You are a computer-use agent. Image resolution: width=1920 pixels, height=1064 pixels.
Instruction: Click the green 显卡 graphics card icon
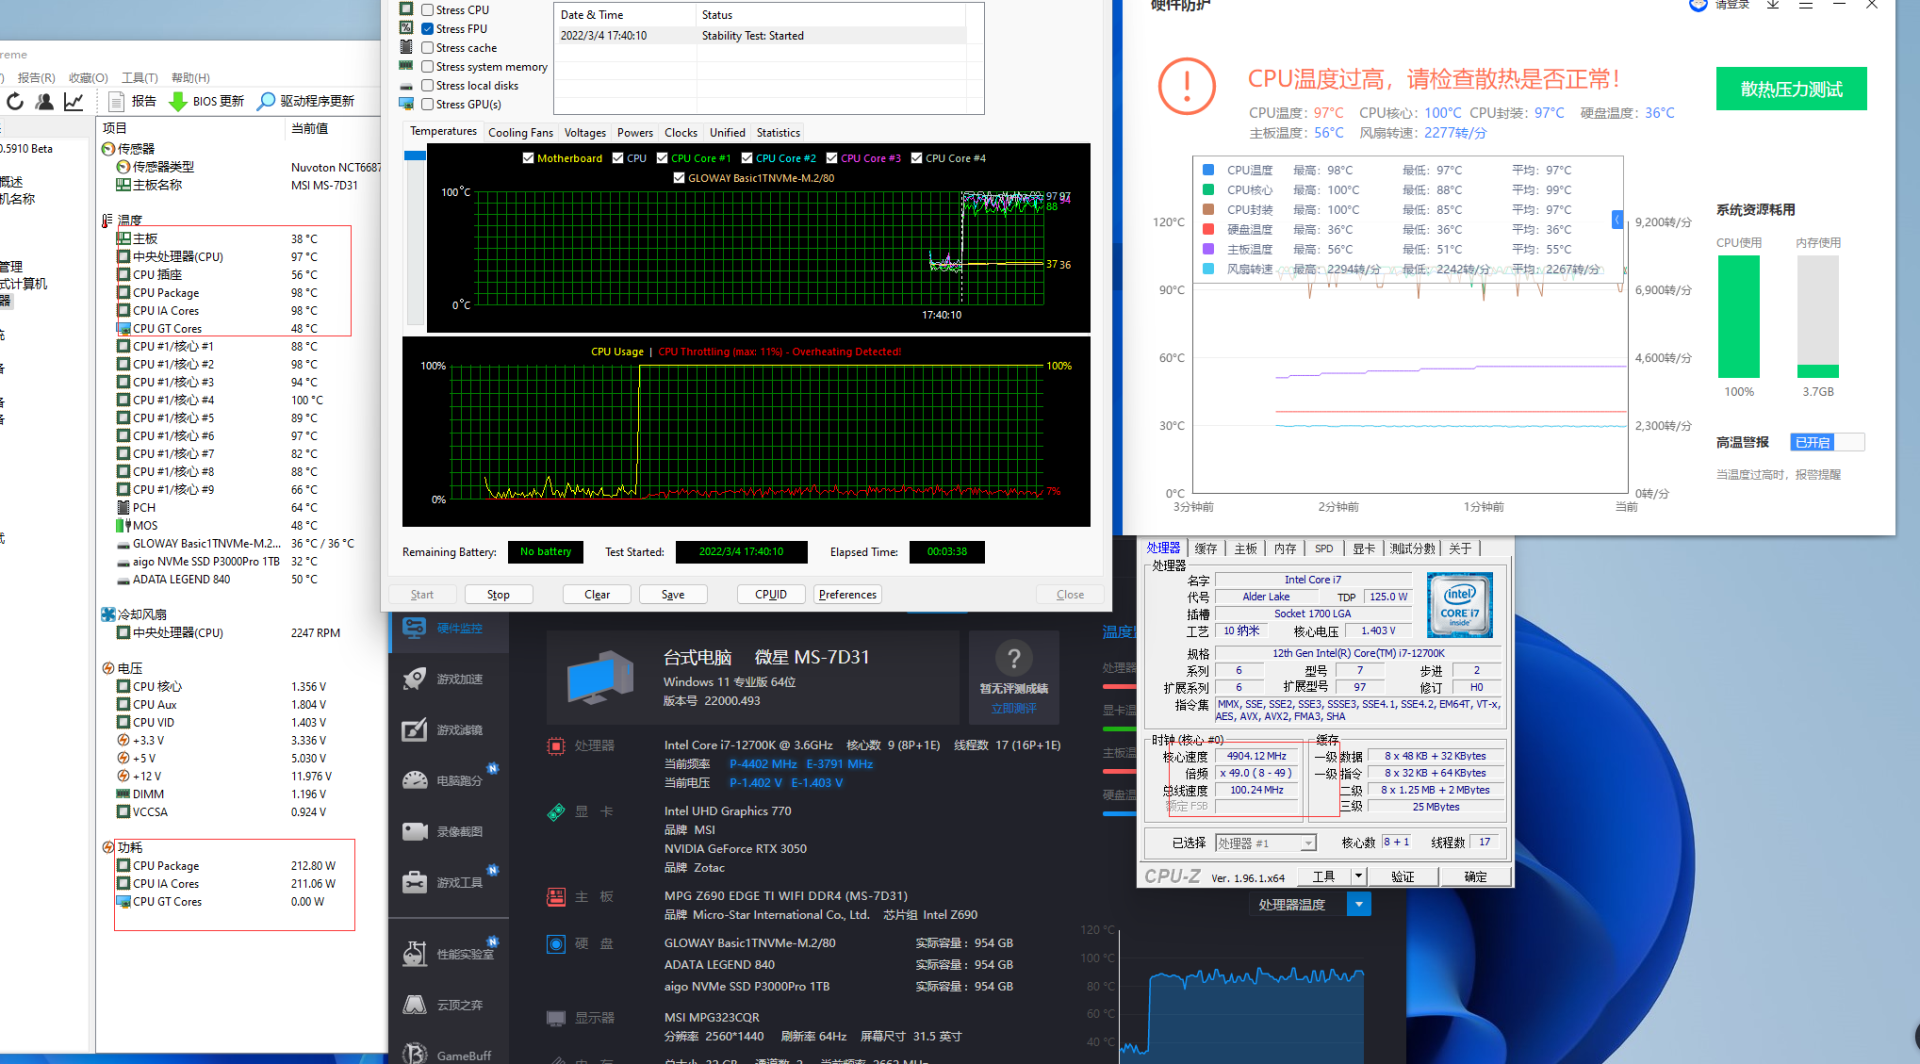tap(556, 812)
